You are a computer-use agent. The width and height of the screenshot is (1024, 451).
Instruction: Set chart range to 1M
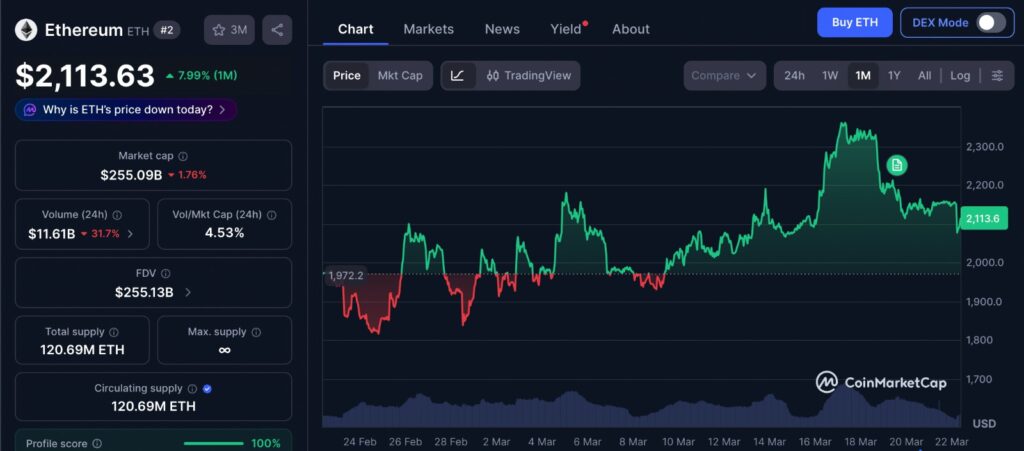point(863,76)
